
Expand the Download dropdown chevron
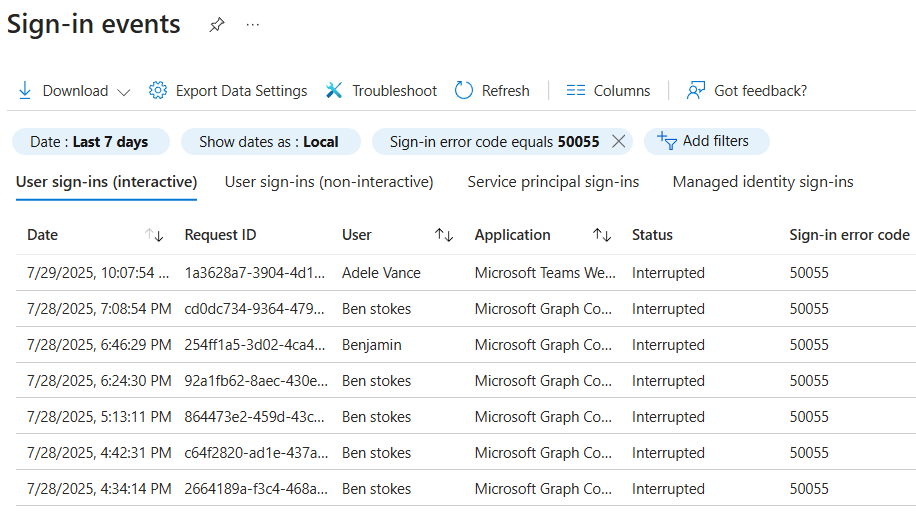tap(123, 92)
